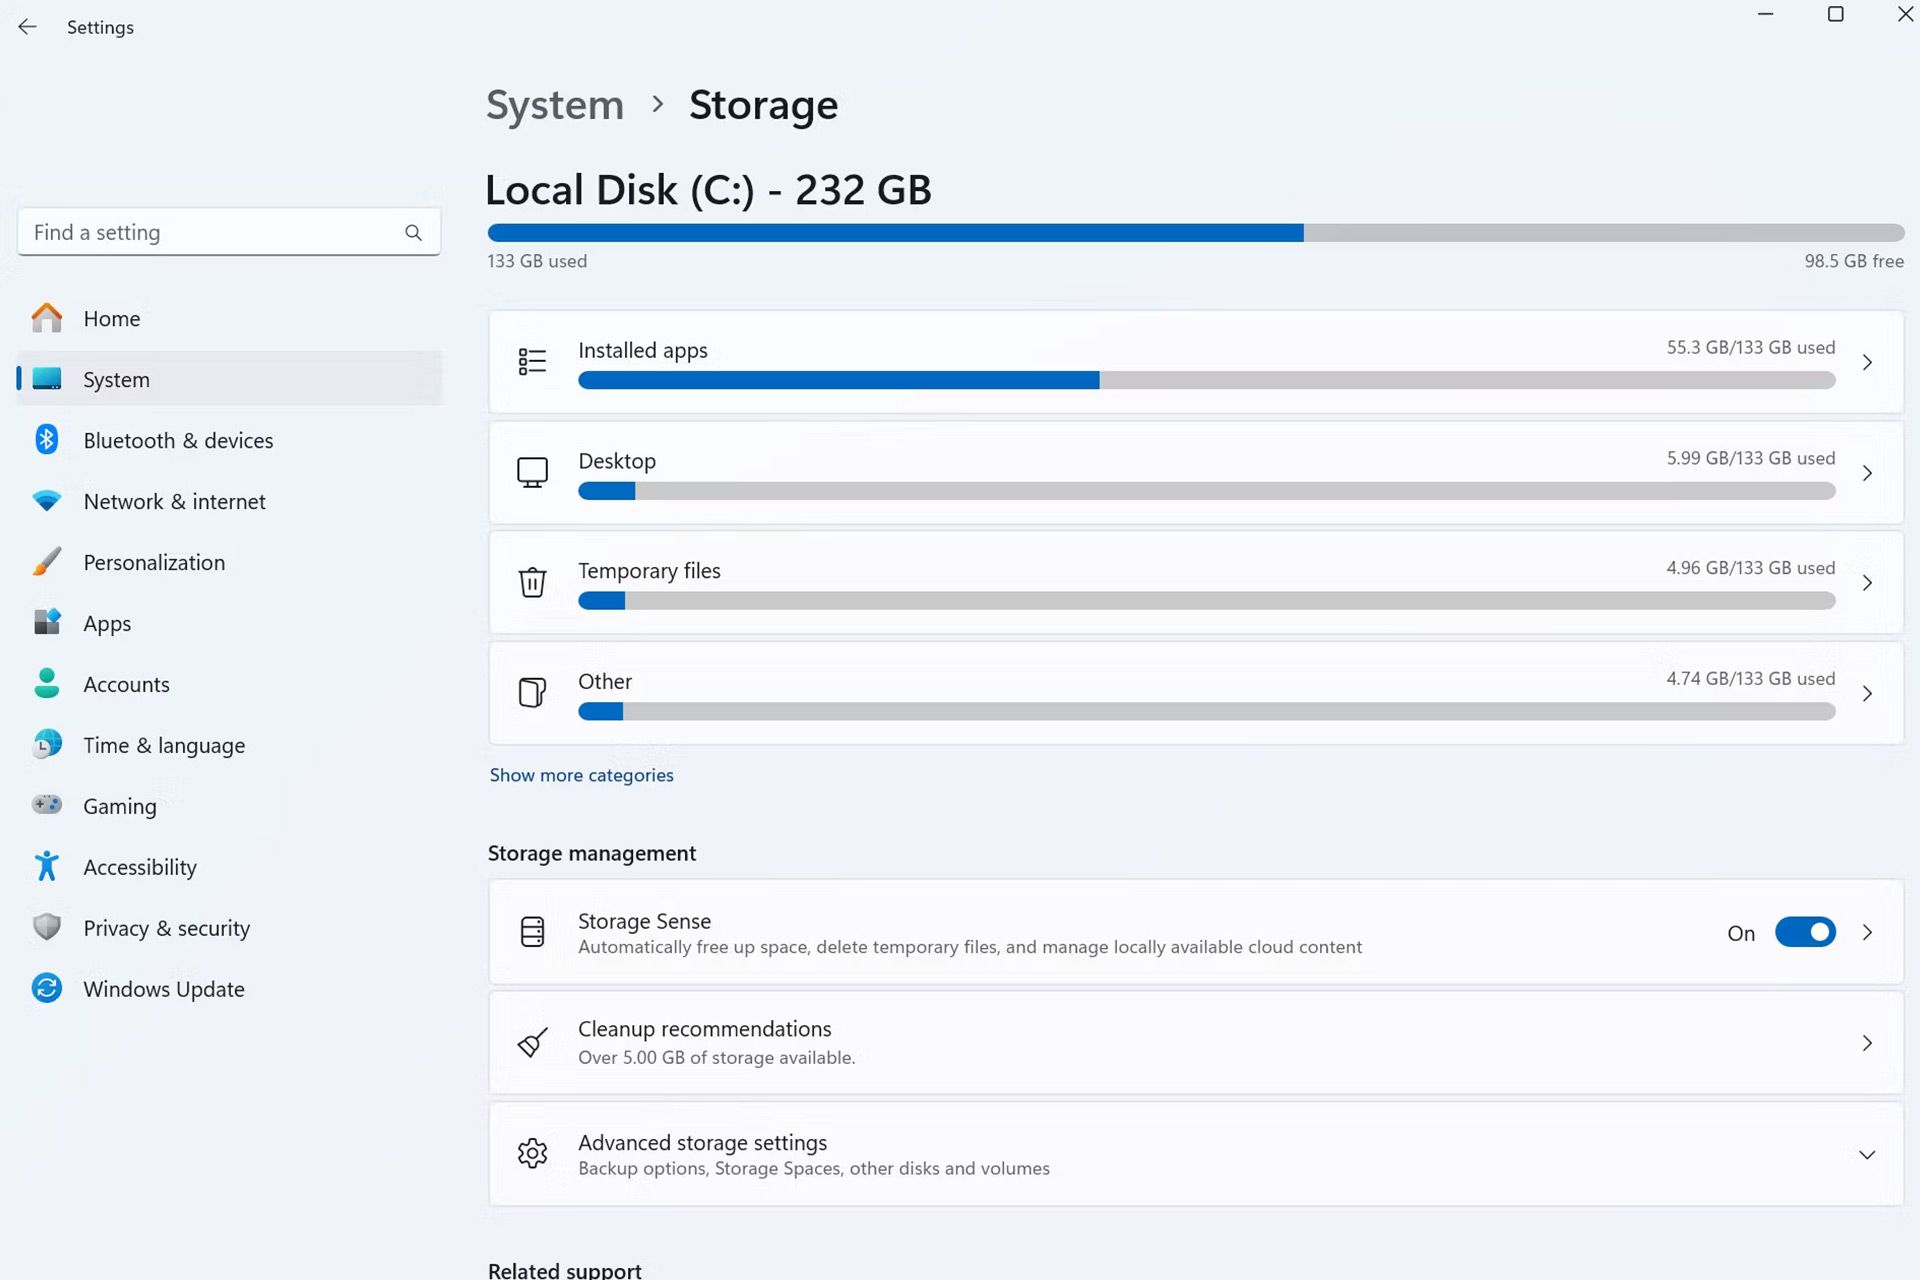This screenshot has width=1920, height=1280.
Task: Click the Temporary files trash icon
Action: 532,582
